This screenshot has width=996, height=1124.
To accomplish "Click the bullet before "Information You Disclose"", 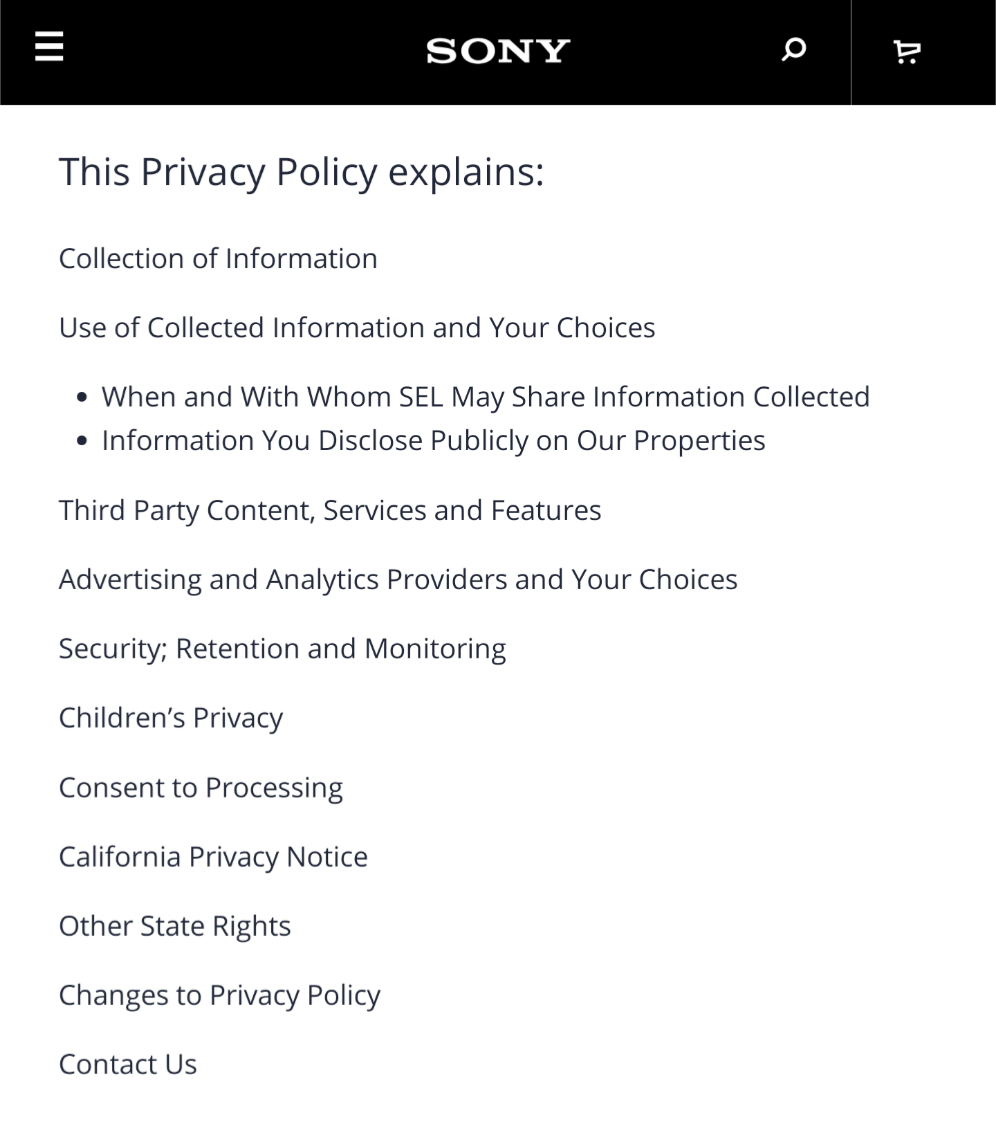I will tap(83, 442).
